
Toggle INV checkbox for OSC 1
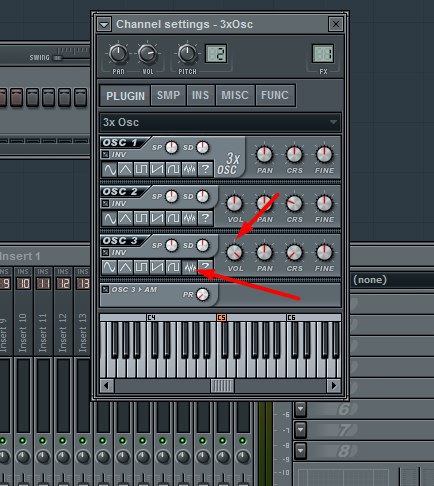pyautogui.click(x=105, y=154)
